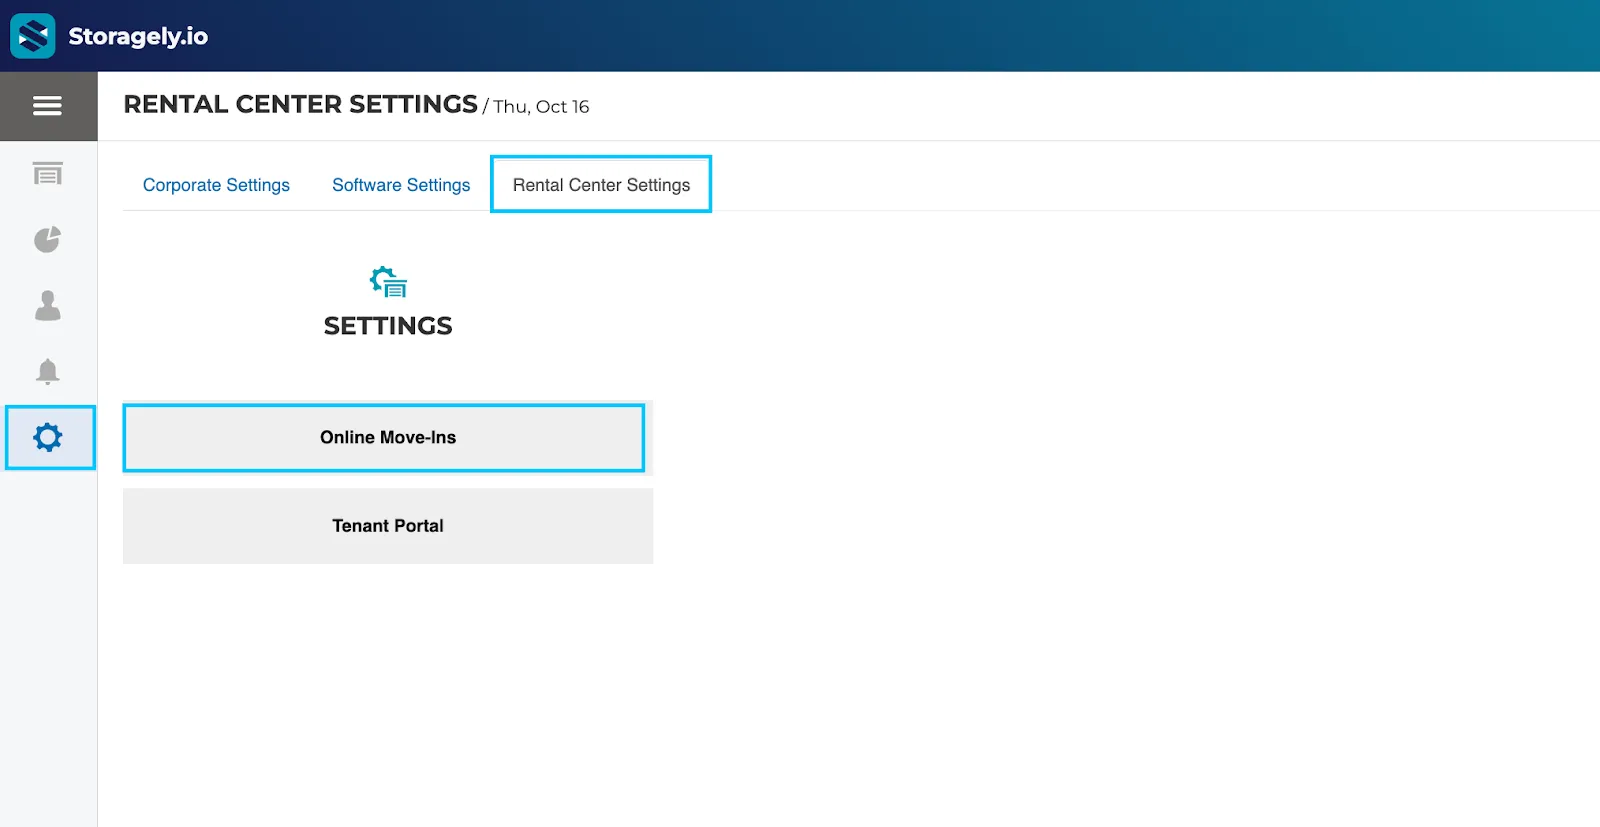Switch to Corporate Settings tab
1600x827 pixels.
(216, 185)
